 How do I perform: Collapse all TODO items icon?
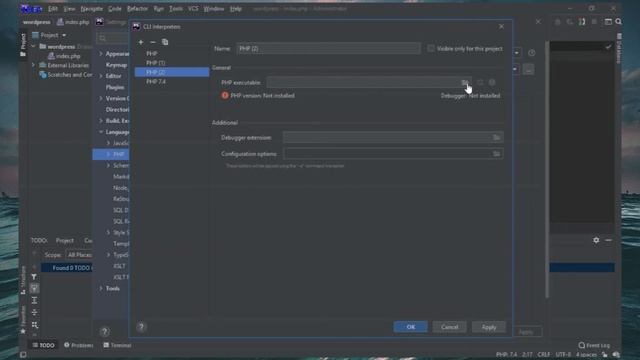tap(34, 312)
